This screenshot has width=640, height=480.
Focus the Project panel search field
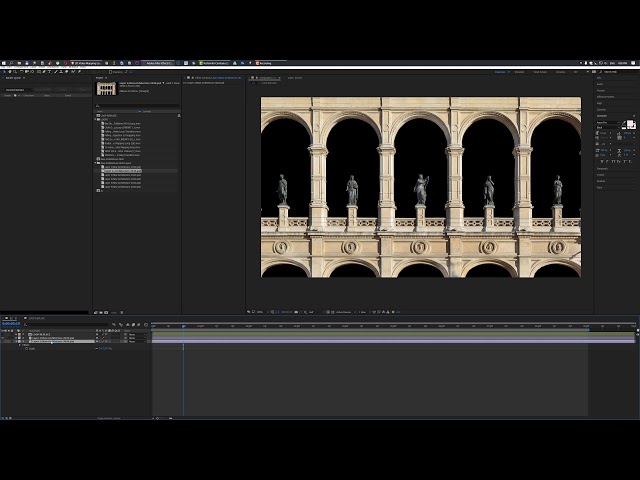pos(138,106)
